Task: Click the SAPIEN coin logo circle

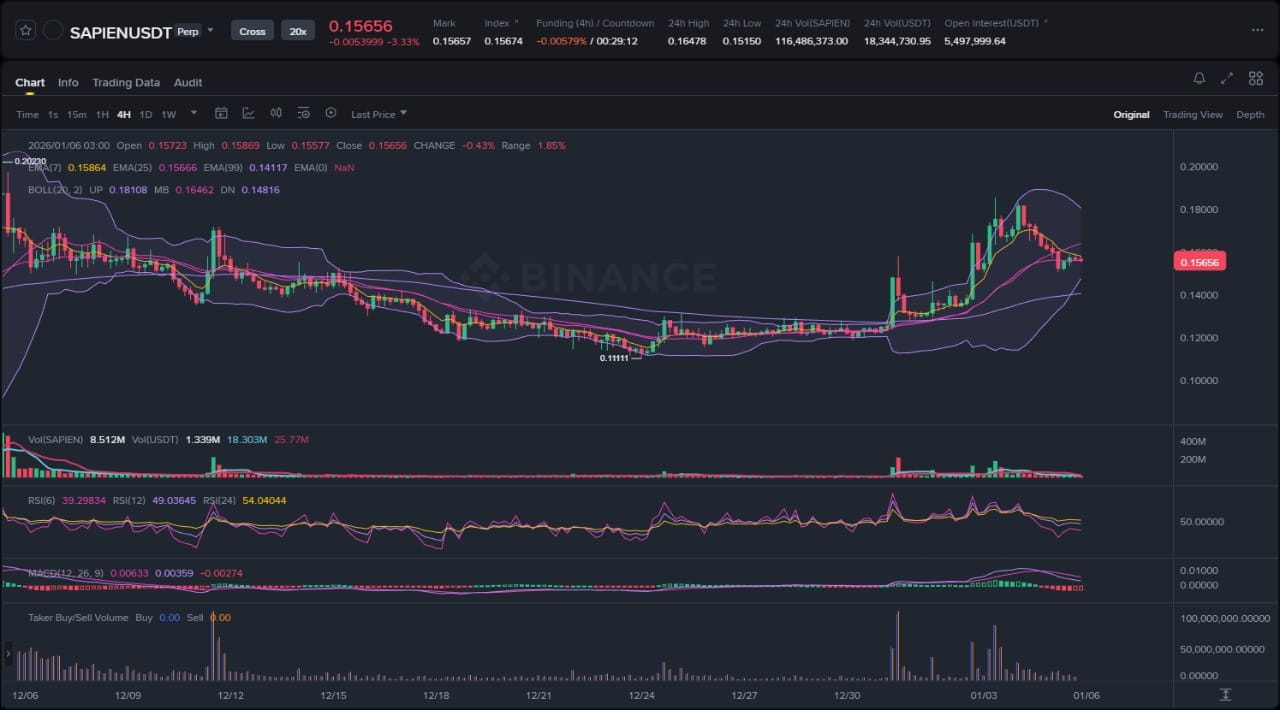Action: pos(53,31)
